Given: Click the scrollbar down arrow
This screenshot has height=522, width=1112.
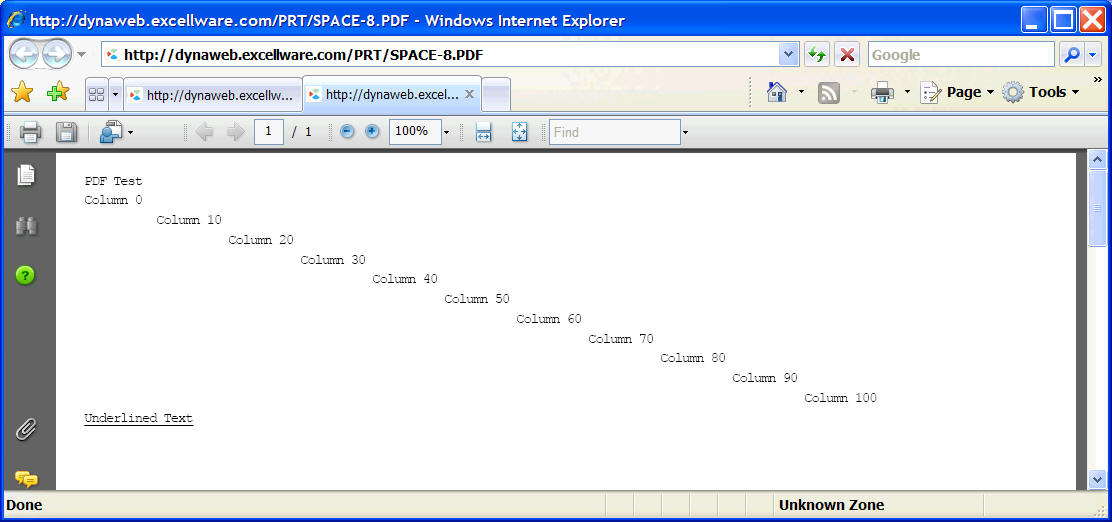Looking at the screenshot, I should click(1097, 479).
